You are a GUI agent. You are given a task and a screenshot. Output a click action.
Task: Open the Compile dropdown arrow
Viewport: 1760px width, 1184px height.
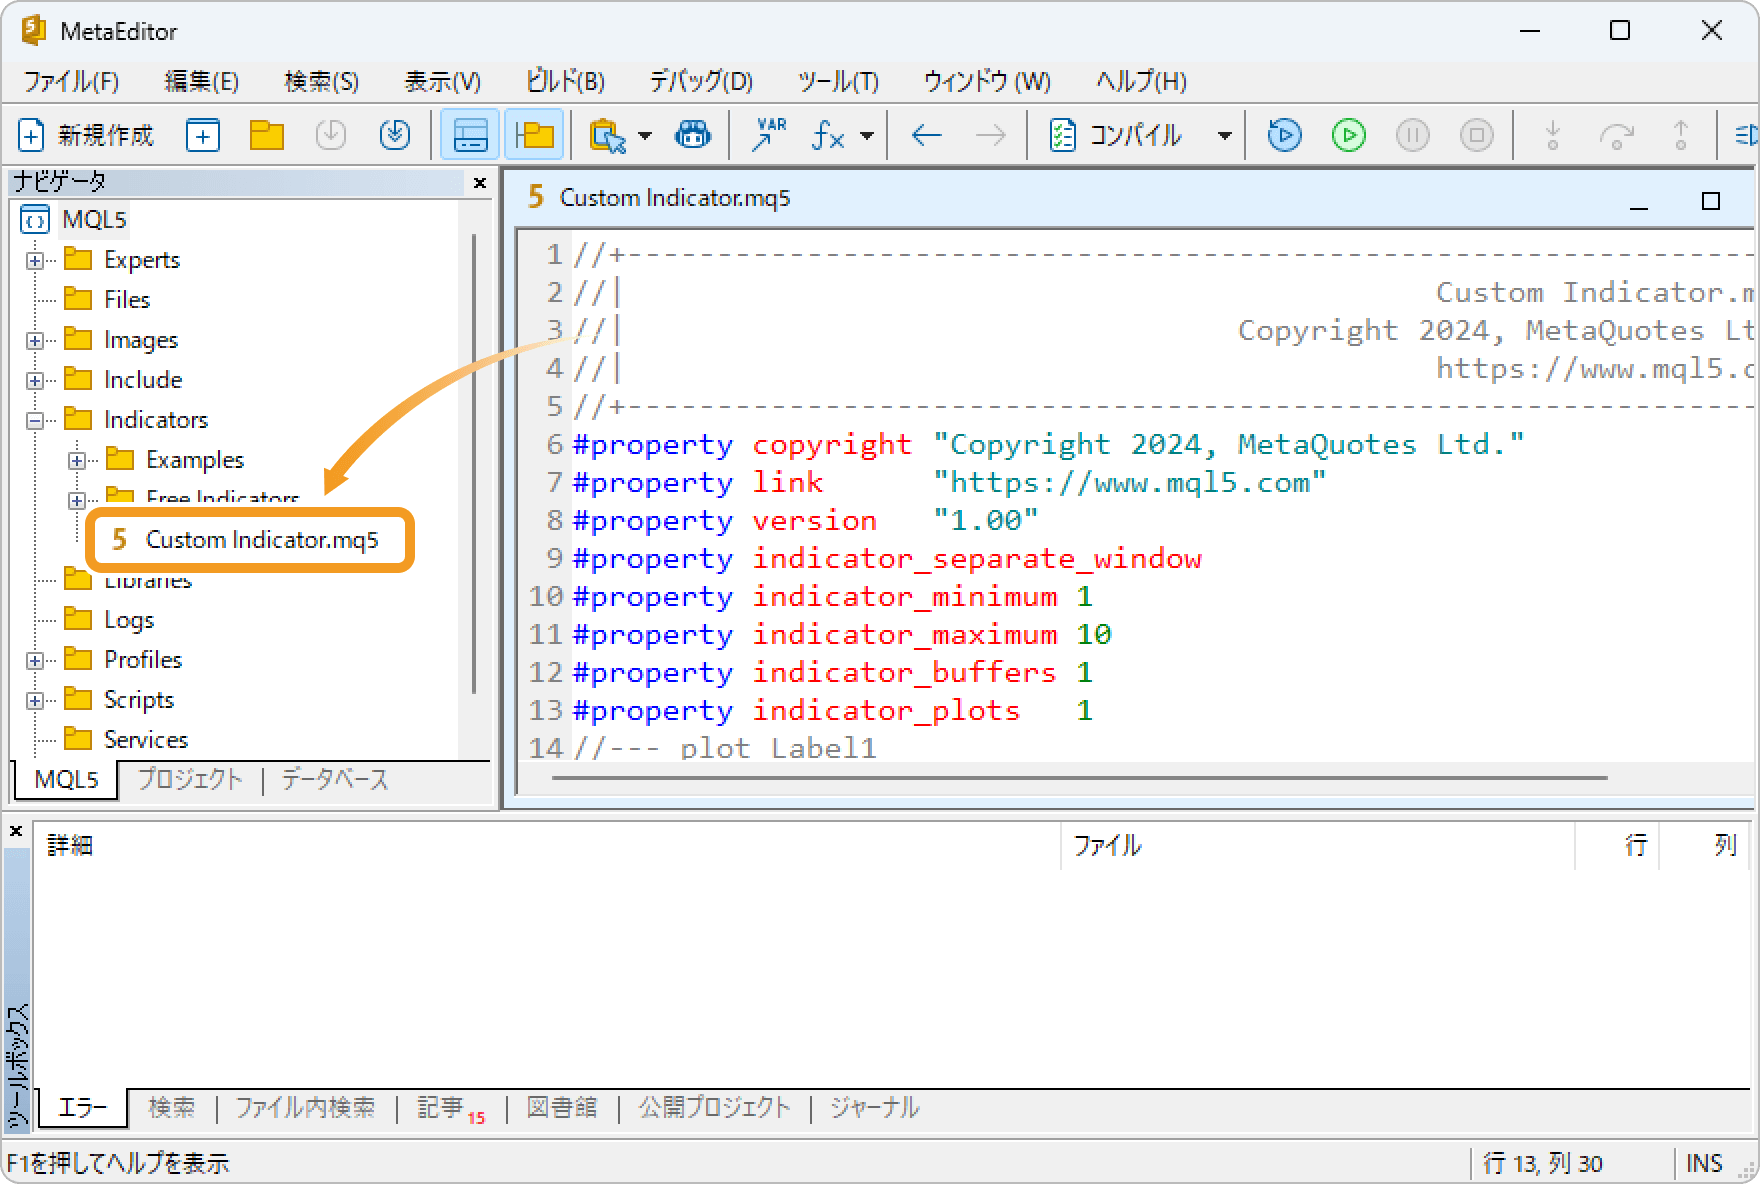click(x=1224, y=135)
